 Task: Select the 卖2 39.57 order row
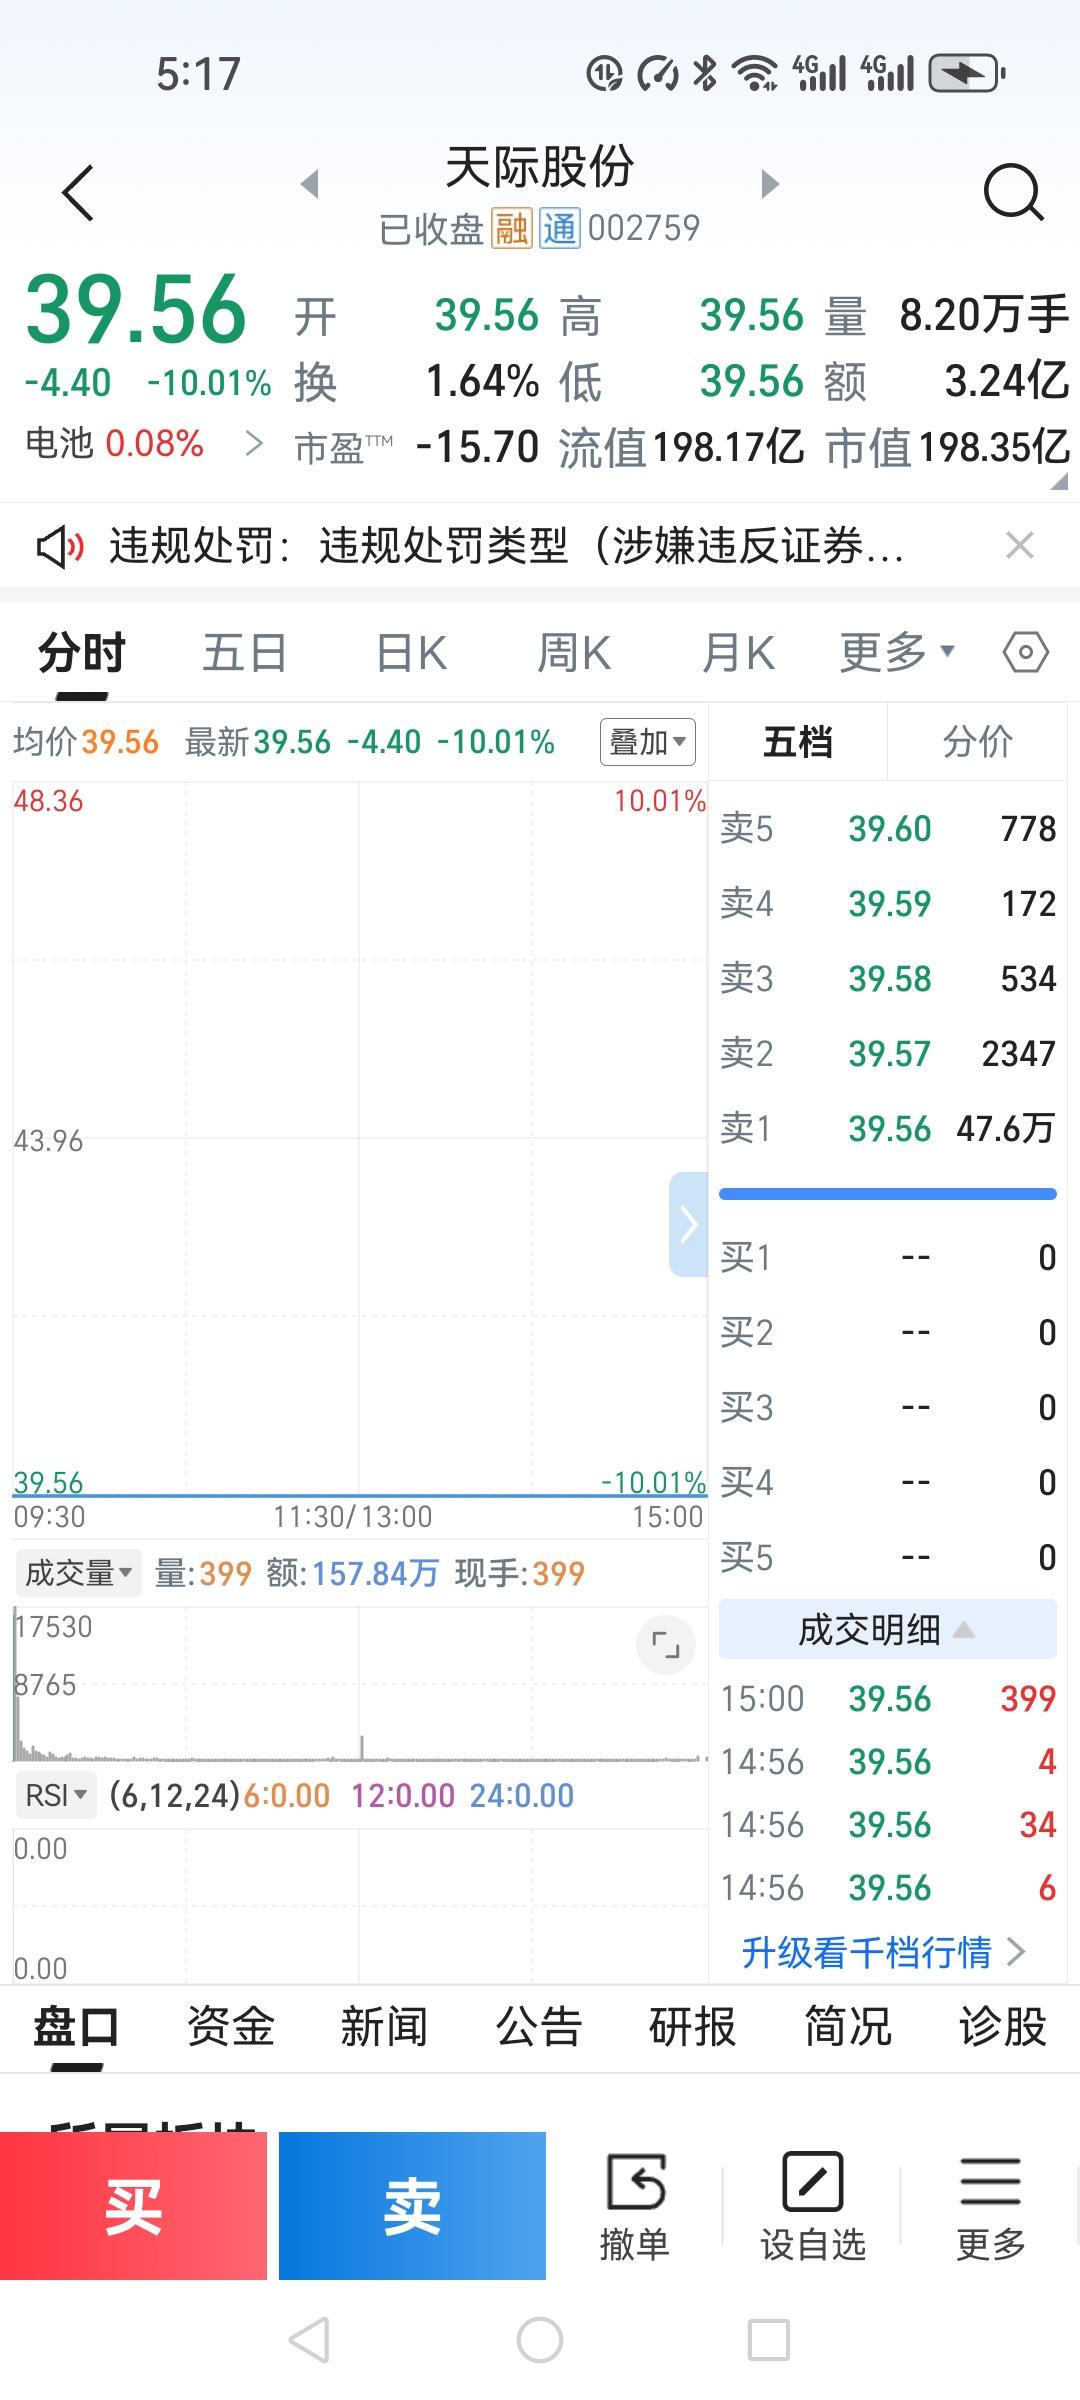point(888,1053)
